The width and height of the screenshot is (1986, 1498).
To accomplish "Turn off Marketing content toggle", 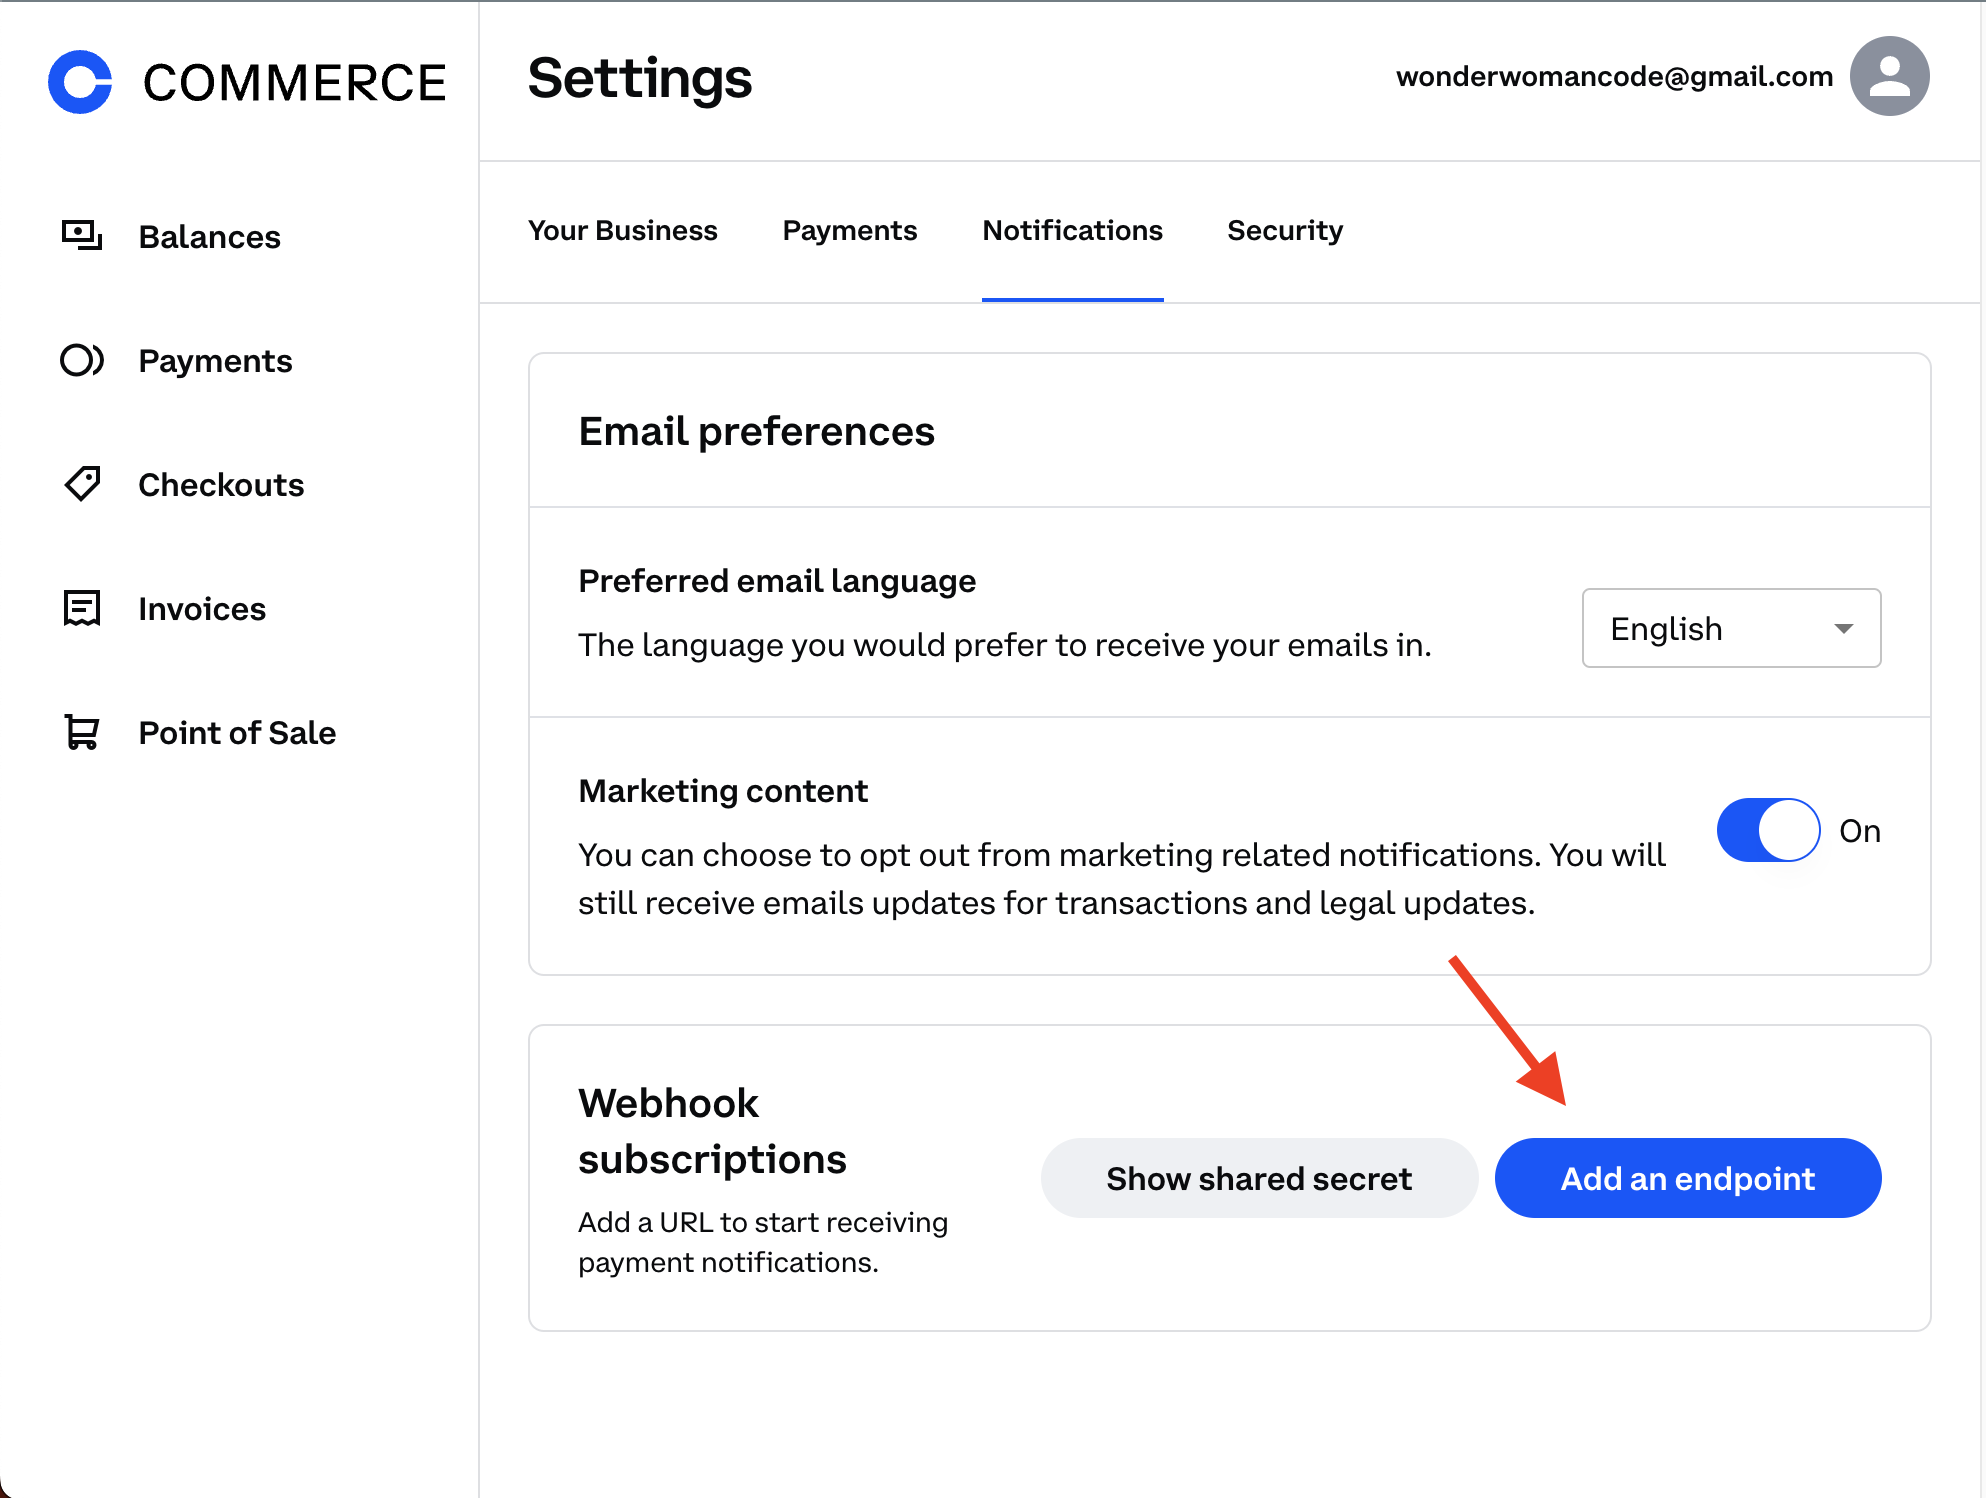I will (x=1768, y=830).
